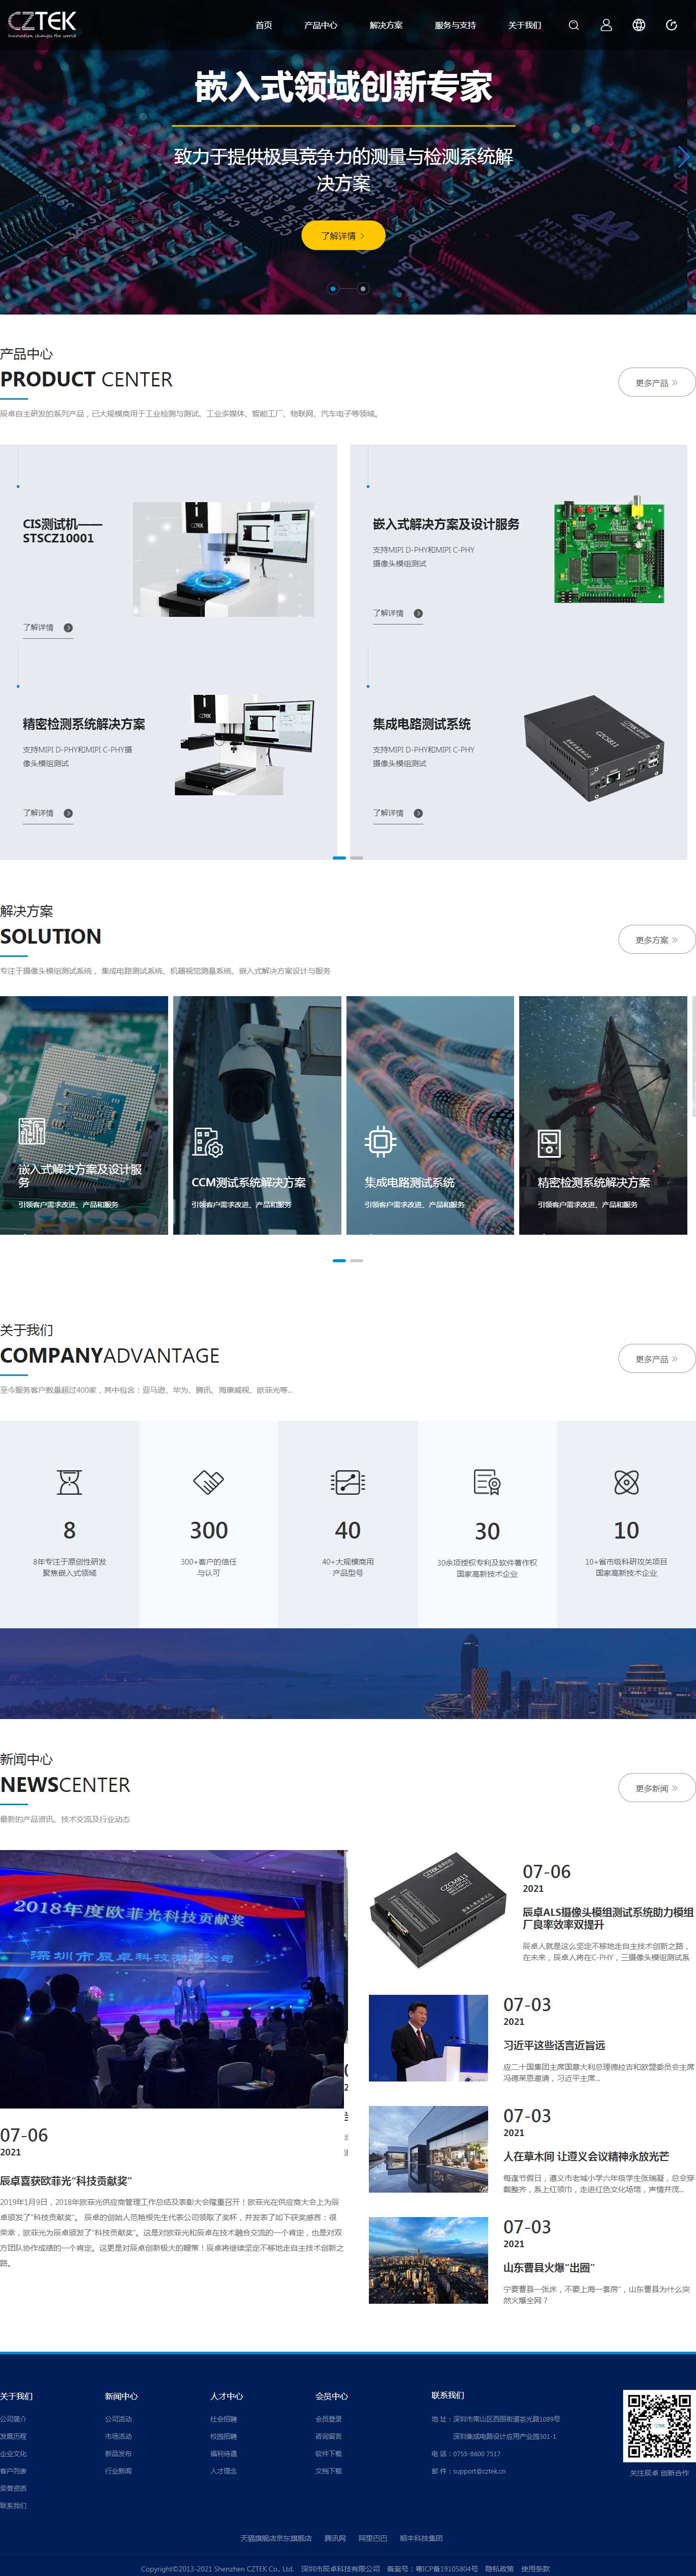Click the handshake icon above 300
696x2576 pixels.
pyautogui.click(x=208, y=1482)
